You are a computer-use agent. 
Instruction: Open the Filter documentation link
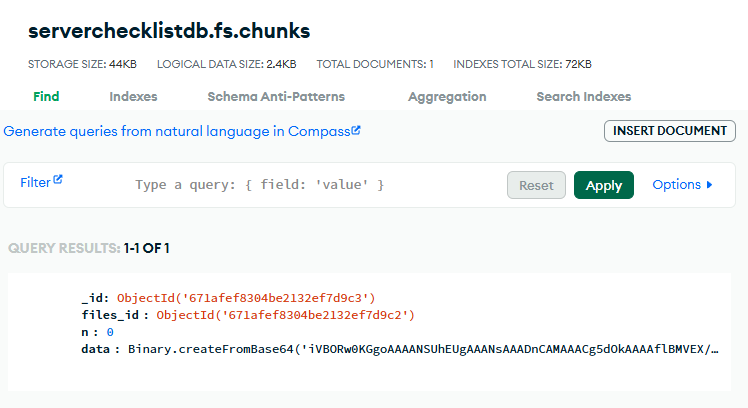pyautogui.click(x=41, y=182)
